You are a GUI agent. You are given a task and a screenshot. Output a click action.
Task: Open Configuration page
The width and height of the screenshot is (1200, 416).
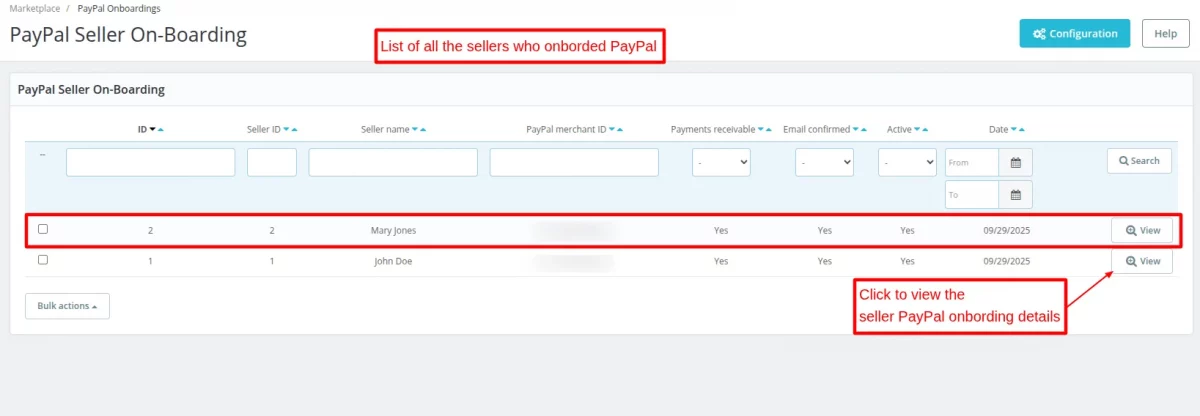1075,33
